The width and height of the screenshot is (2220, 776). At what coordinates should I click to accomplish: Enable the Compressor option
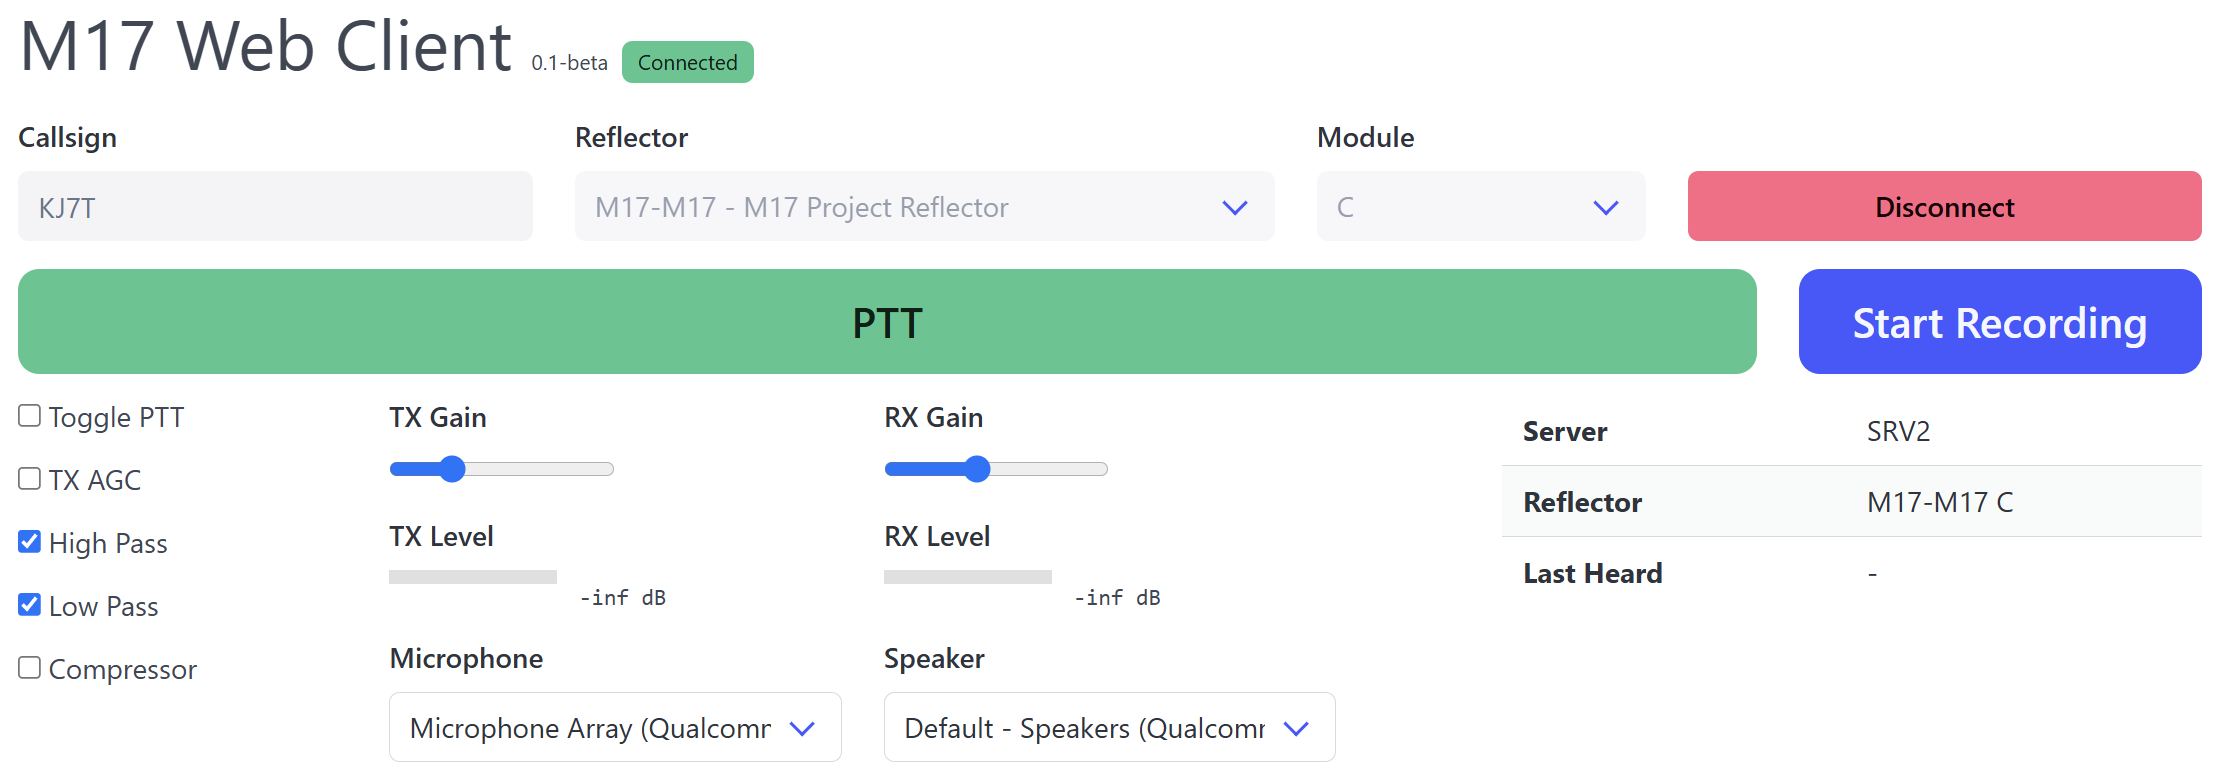pyautogui.click(x=28, y=667)
